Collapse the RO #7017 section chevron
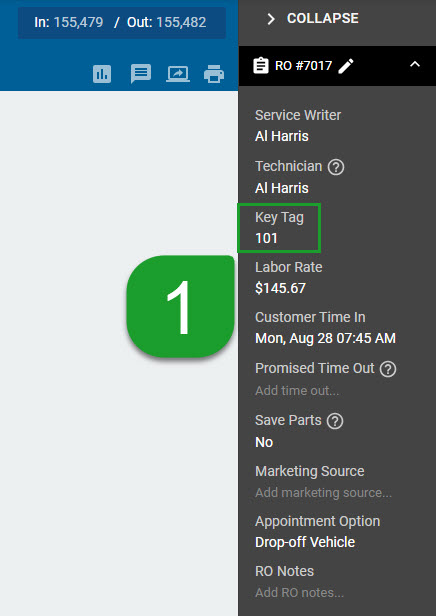 click(415, 64)
